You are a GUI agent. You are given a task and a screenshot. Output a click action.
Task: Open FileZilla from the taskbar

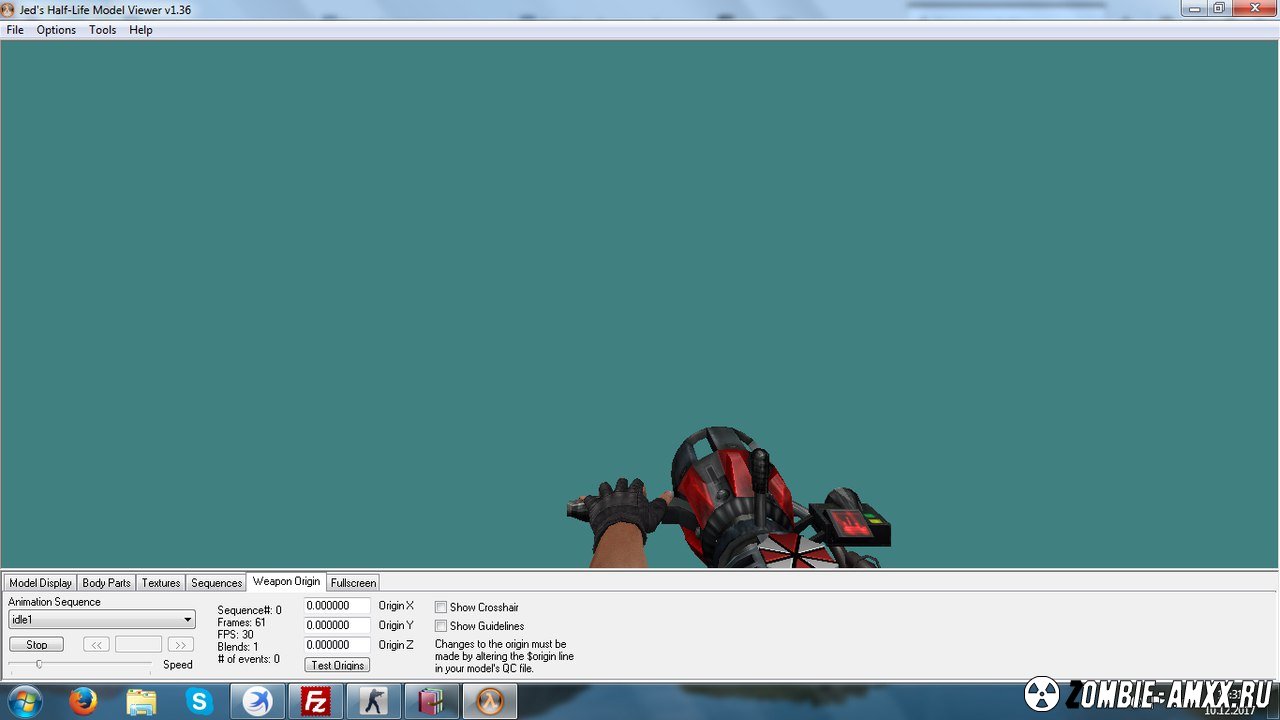click(316, 702)
